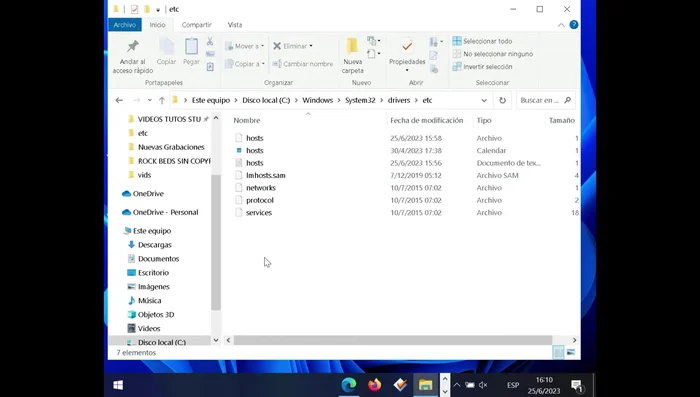Go back with the back arrow
This screenshot has height=397, width=700.
coord(119,100)
